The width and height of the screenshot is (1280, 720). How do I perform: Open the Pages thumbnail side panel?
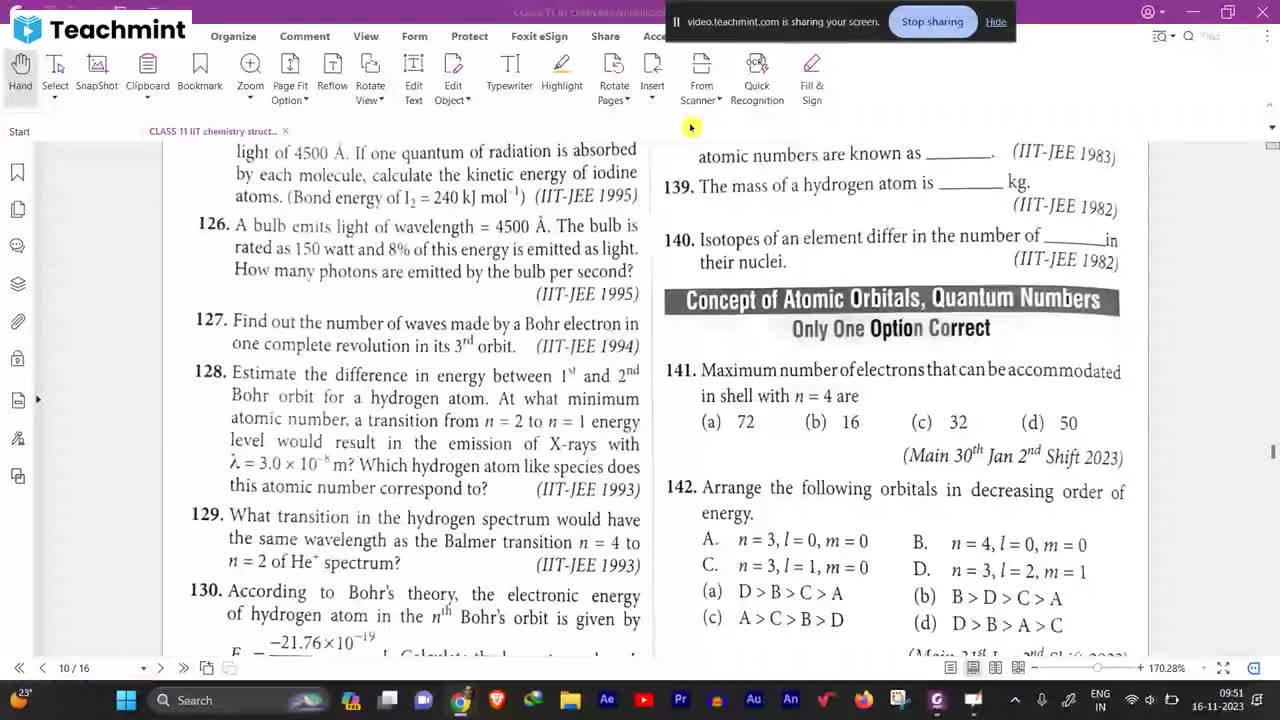click(17, 209)
